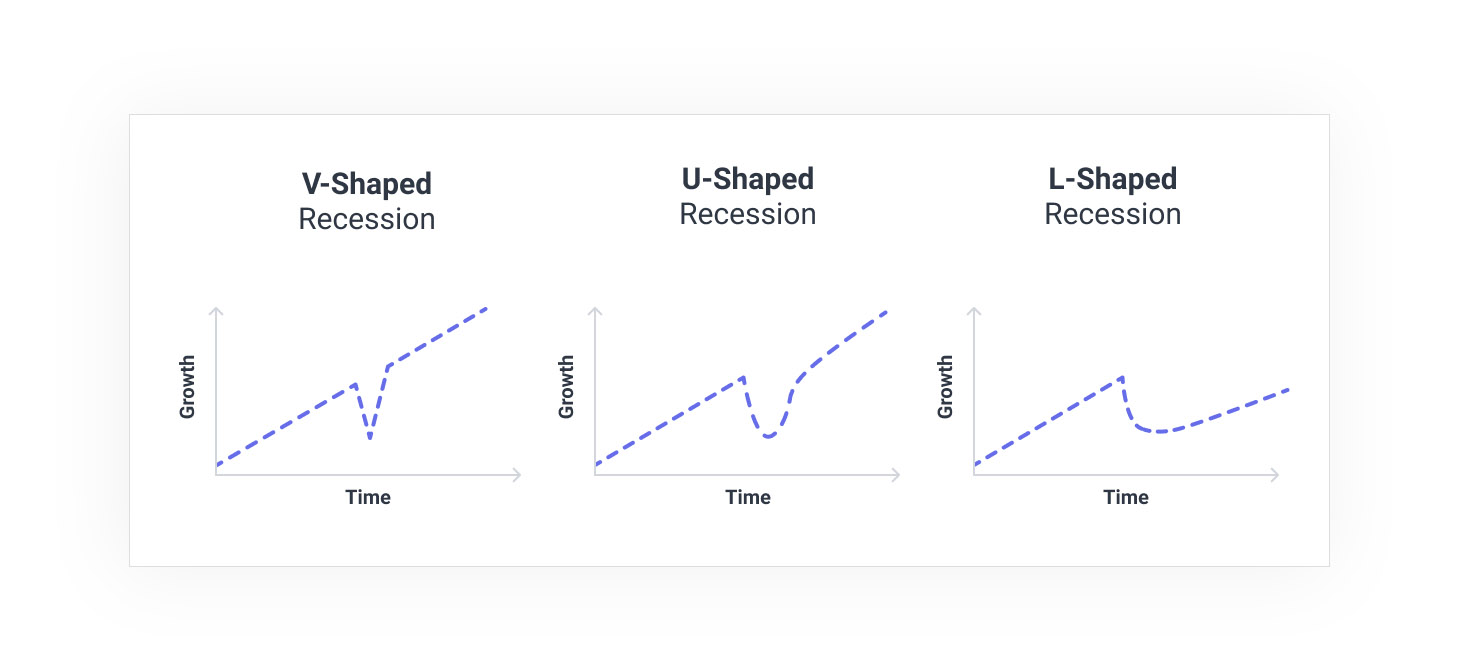Select the Recession subtitle under U-Shaped
This screenshot has width=1460, height=670.
click(747, 214)
